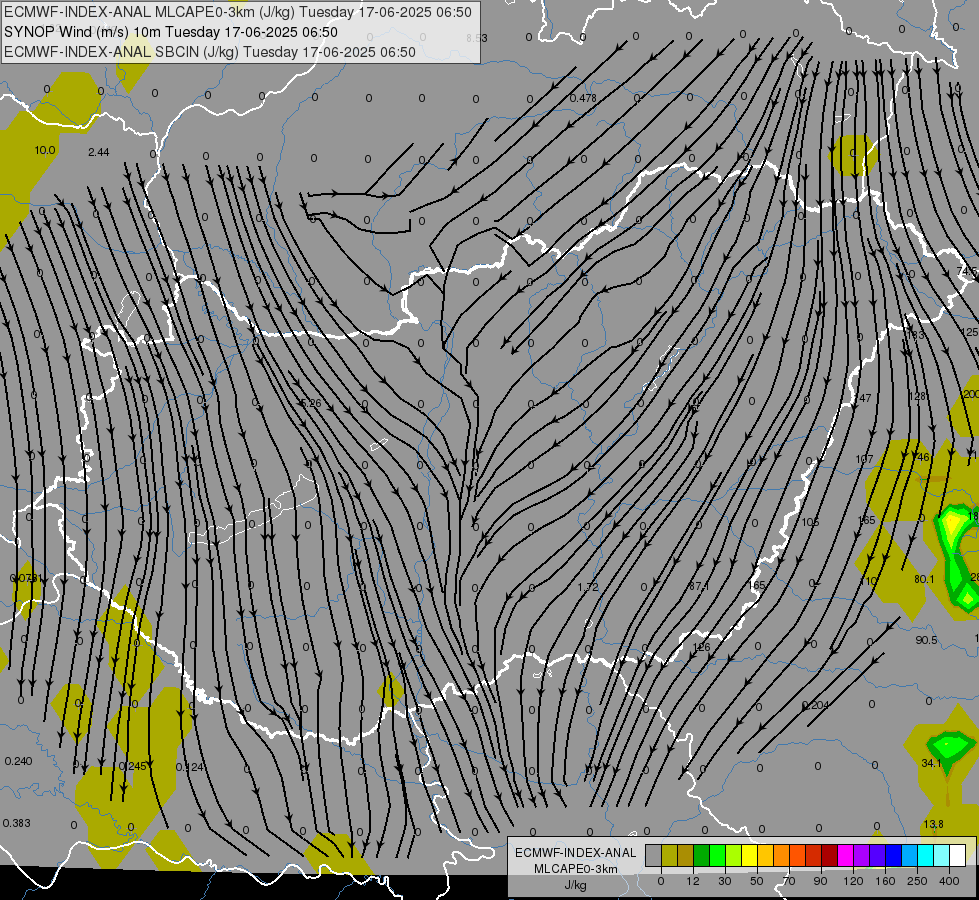Click the map value 107
Screen dimensions: 979x900
pos(864,459)
